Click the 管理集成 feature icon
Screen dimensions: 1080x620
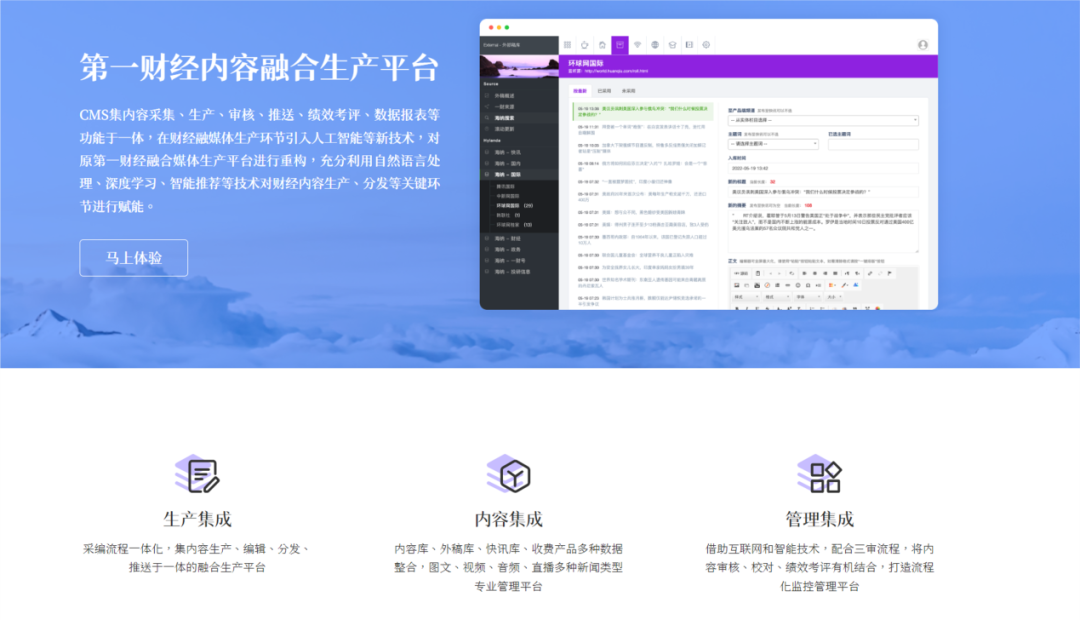click(x=820, y=475)
